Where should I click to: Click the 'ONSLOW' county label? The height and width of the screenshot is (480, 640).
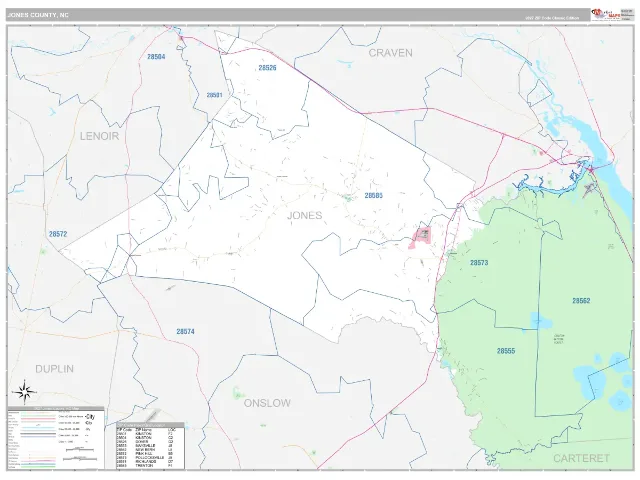(267, 403)
